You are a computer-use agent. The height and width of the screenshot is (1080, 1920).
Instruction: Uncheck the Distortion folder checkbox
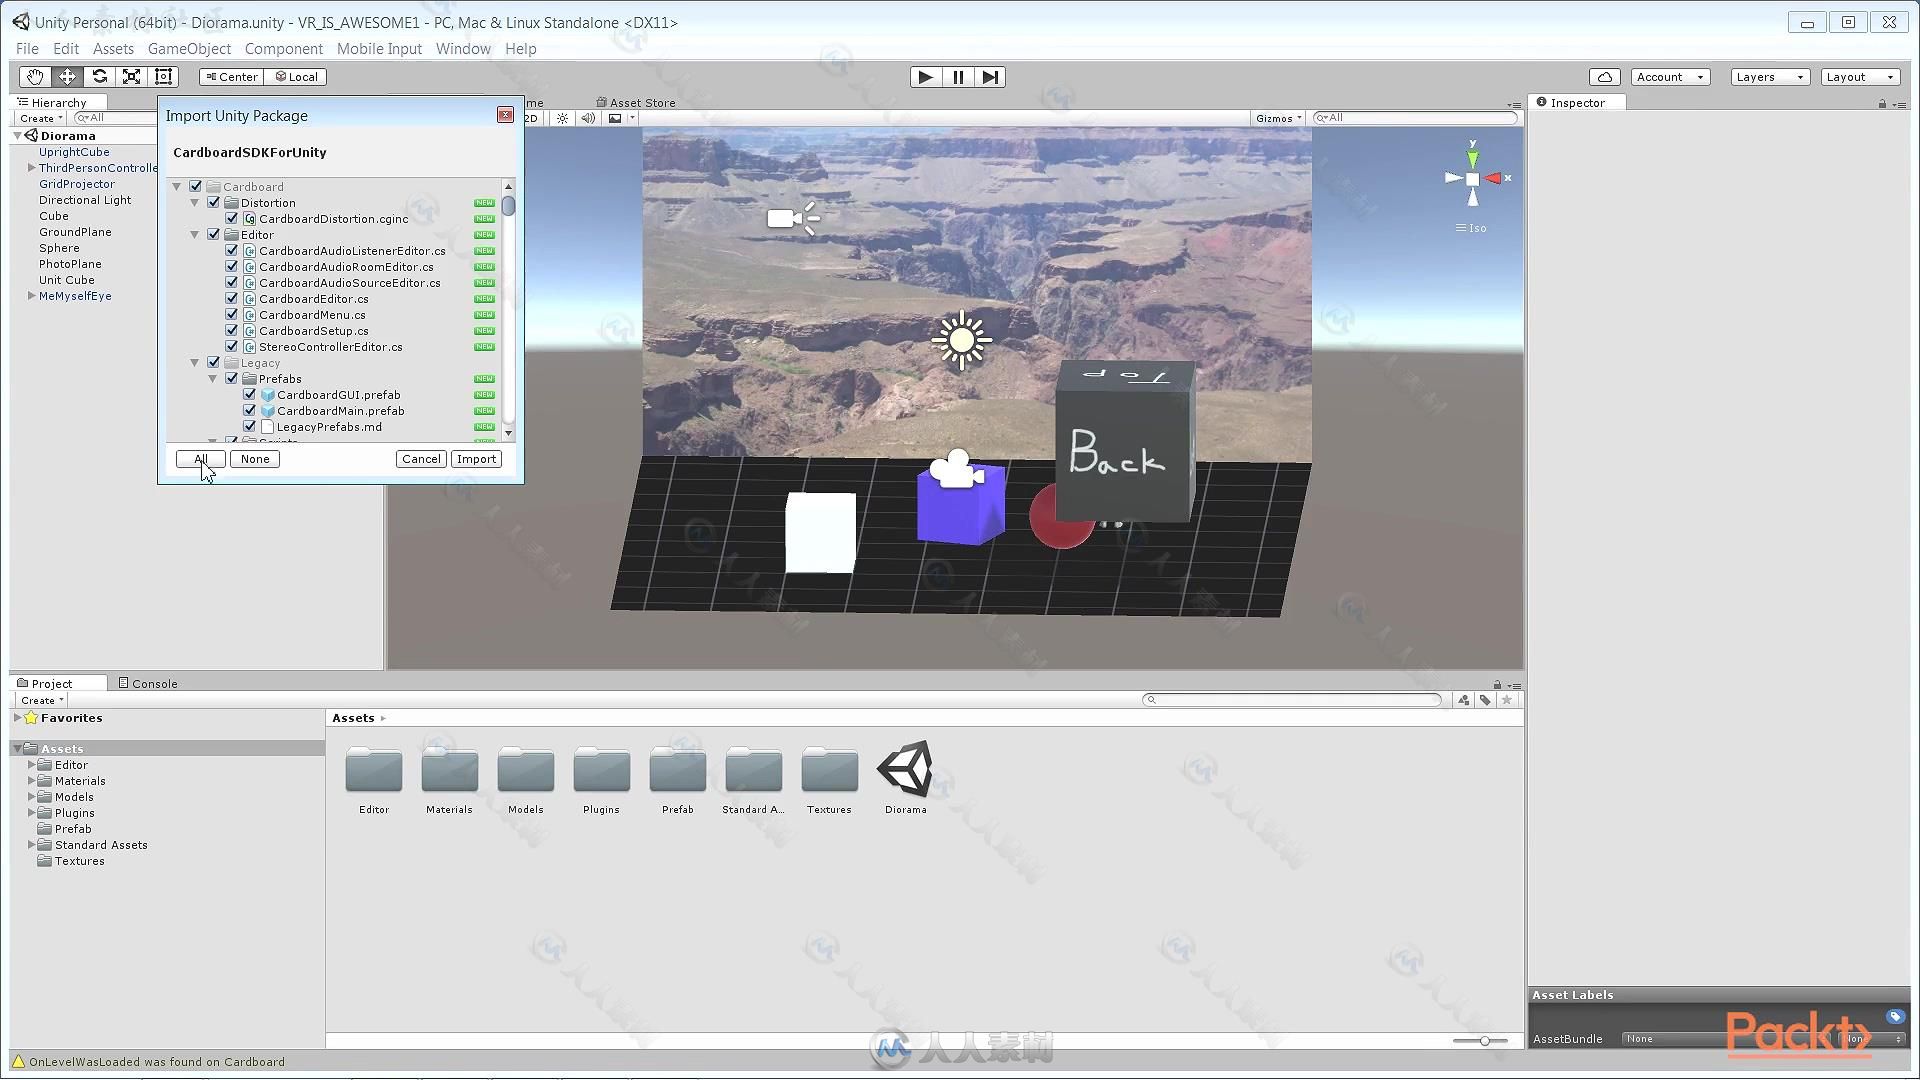pos(214,203)
